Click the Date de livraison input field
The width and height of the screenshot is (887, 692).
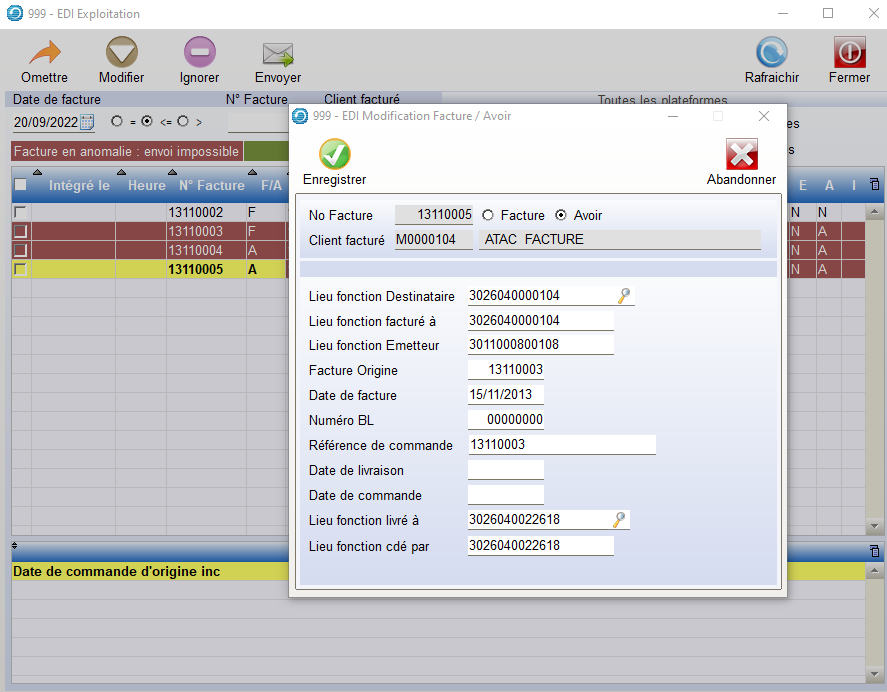coord(505,470)
